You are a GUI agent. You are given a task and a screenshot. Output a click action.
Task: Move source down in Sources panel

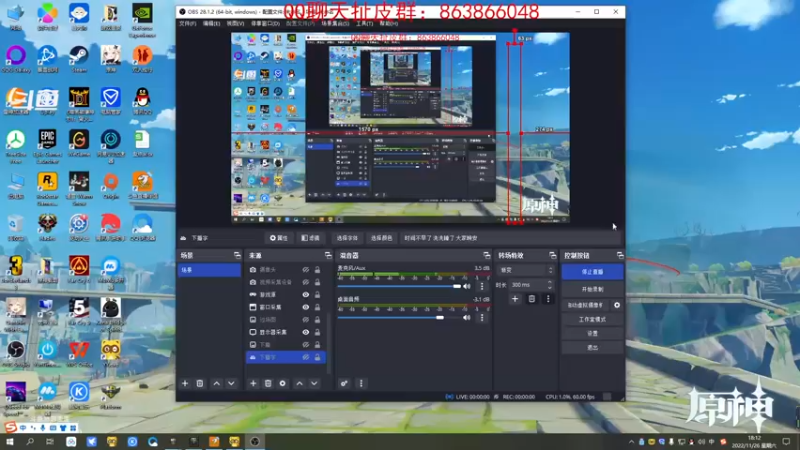point(314,383)
